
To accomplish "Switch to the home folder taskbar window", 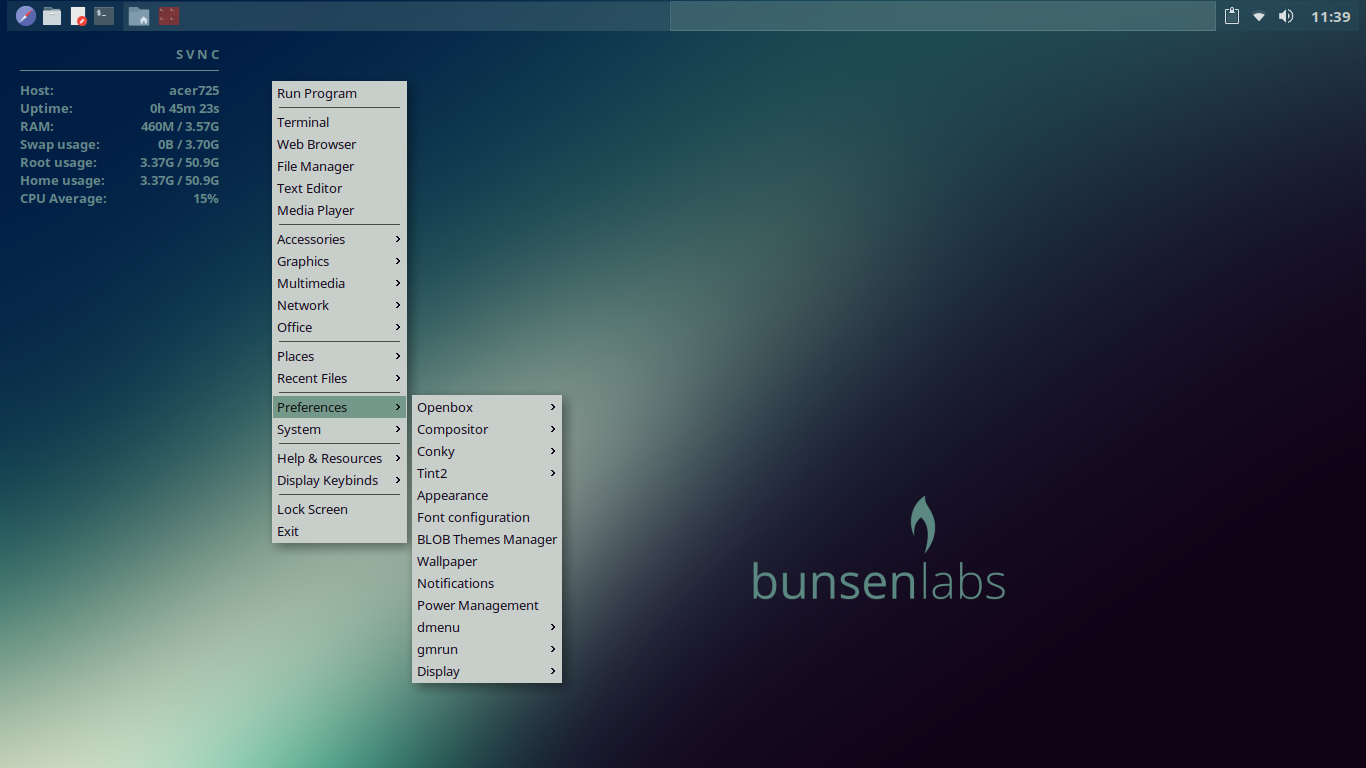I will tap(139, 16).
